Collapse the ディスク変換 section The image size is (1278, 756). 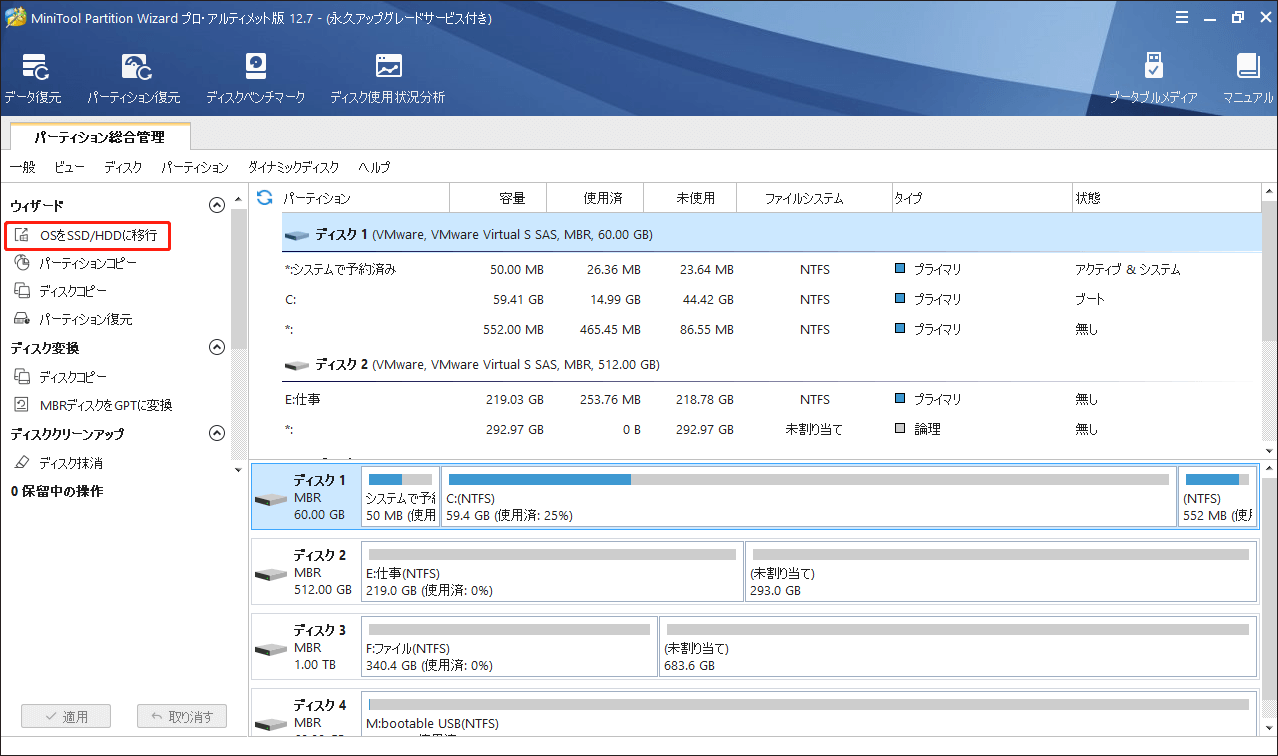click(x=216, y=347)
